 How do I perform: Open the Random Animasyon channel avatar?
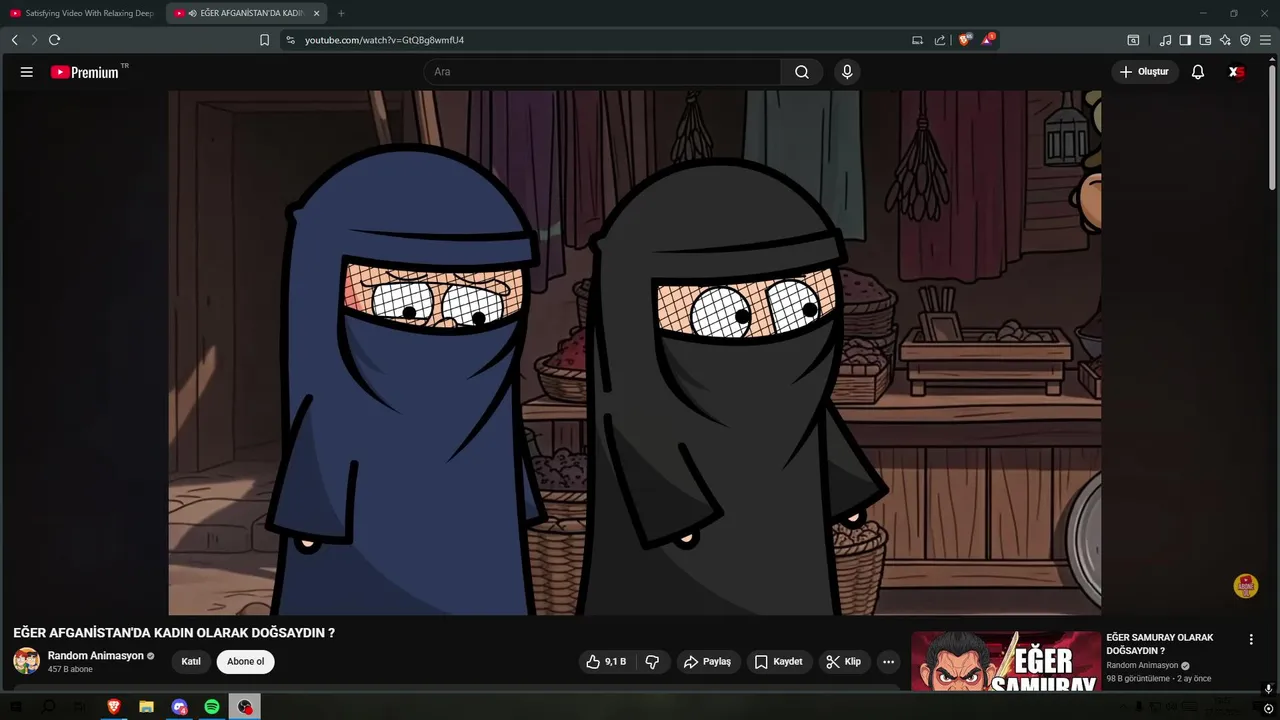tap(26, 661)
